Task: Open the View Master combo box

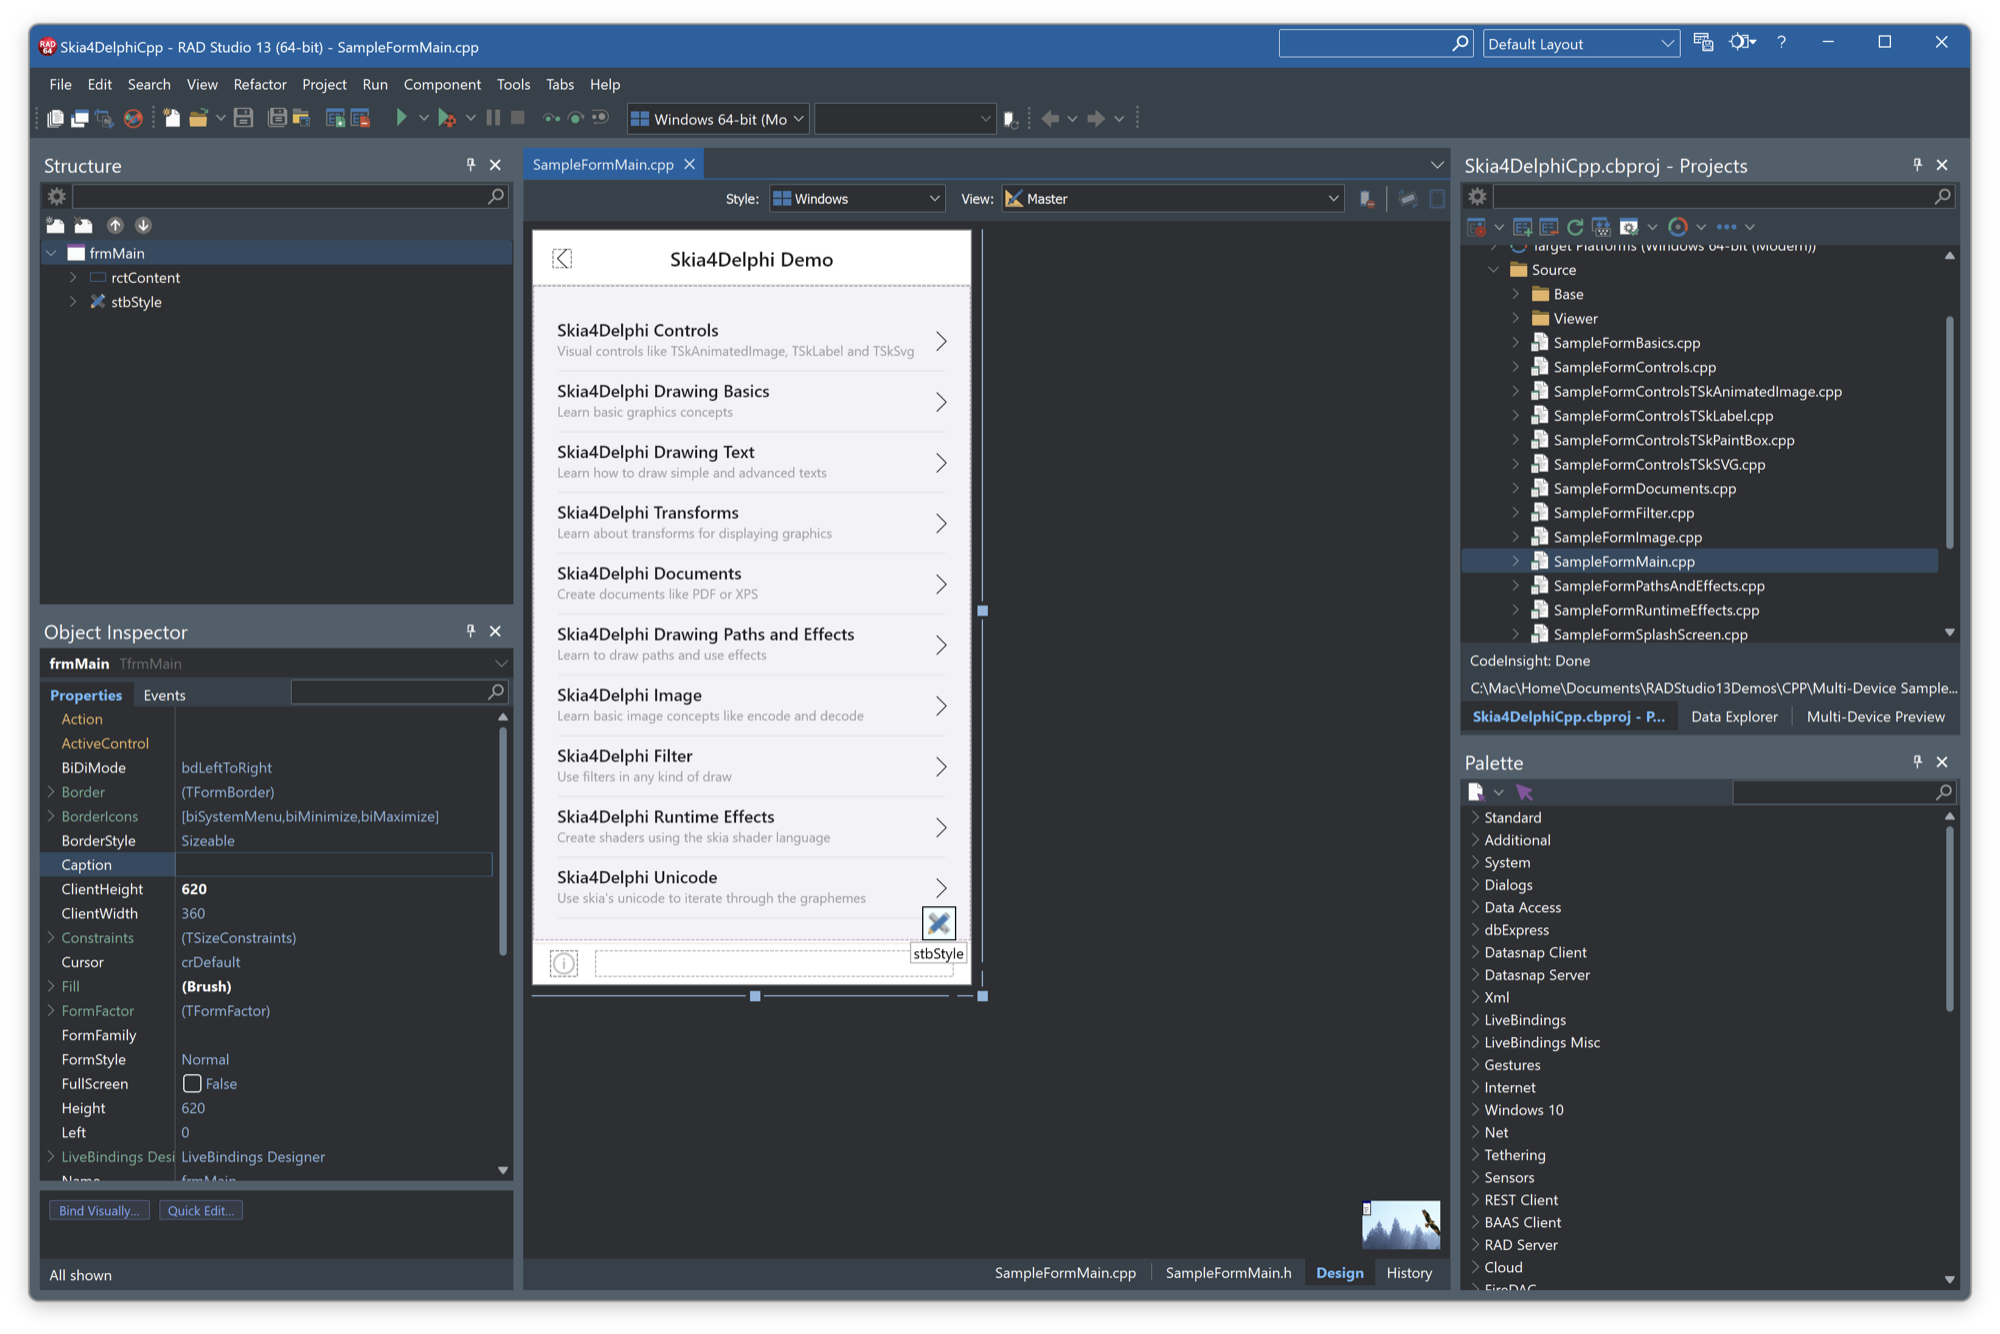Action: [x=1172, y=199]
